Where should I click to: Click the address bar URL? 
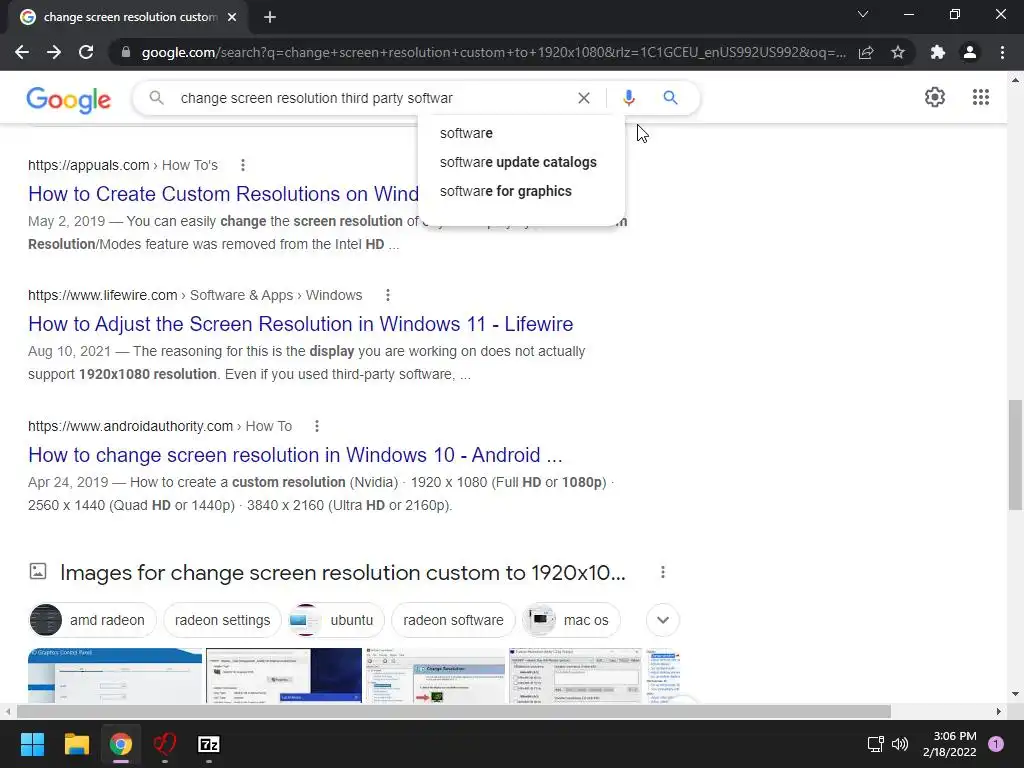(x=494, y=52)
